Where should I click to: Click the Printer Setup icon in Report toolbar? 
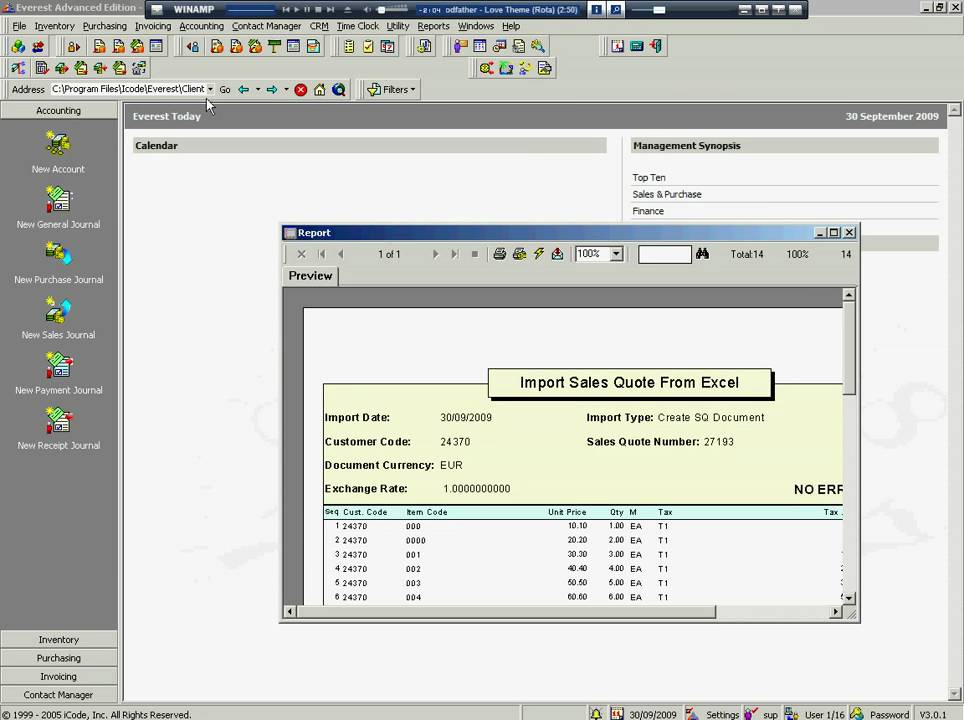[520, 254]
